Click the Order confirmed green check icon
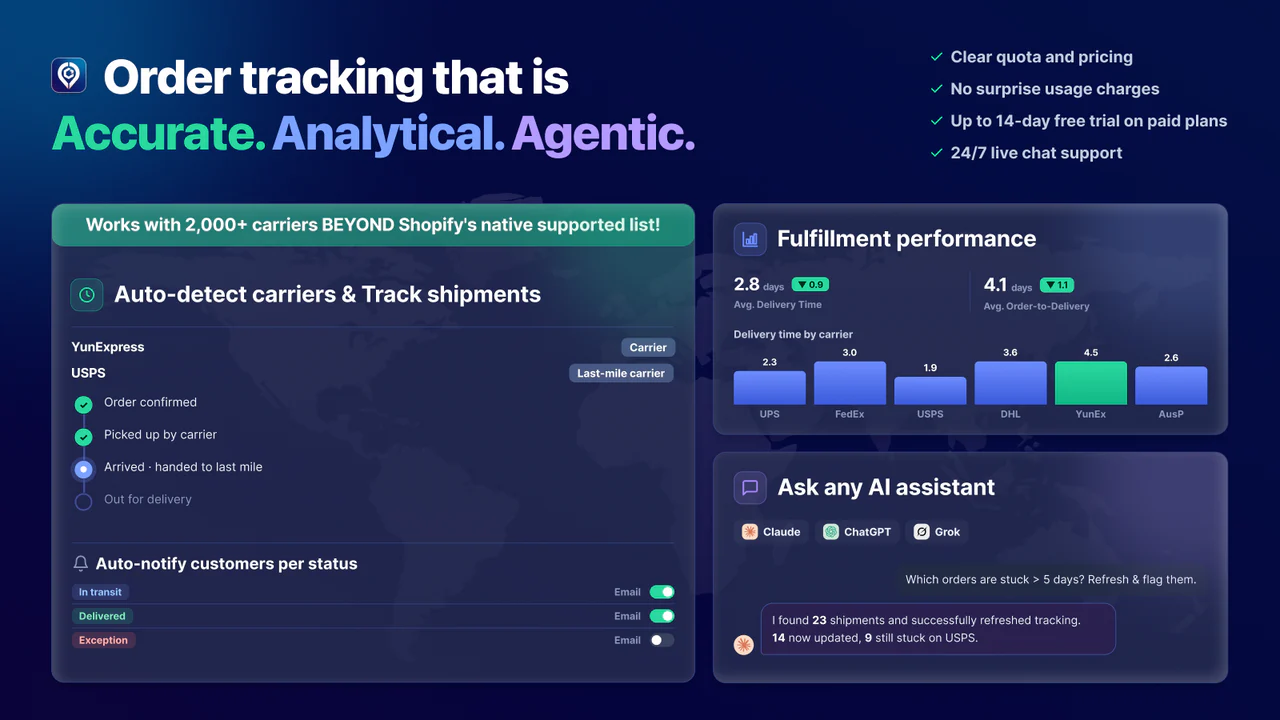The image size is (1280, 720). point(84,405)
